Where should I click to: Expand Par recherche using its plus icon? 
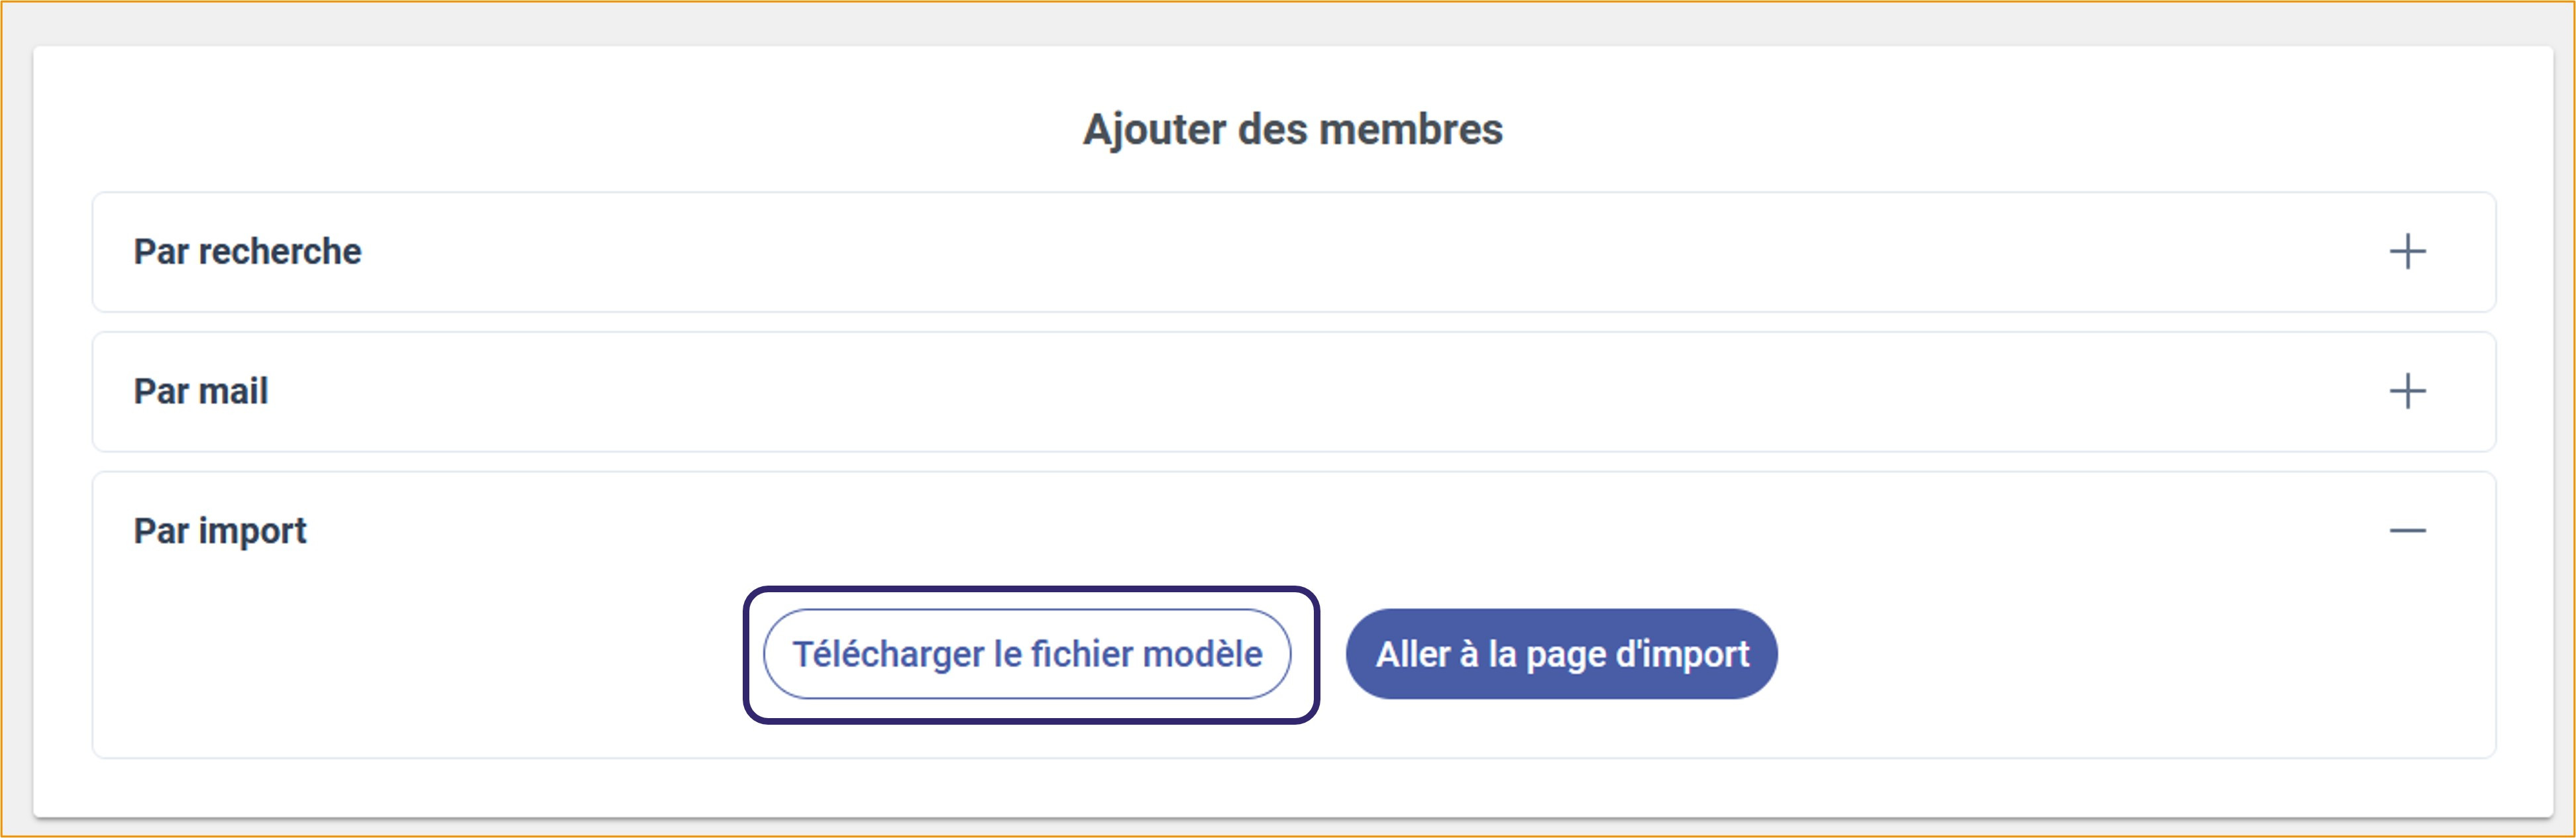[2407, 251]
